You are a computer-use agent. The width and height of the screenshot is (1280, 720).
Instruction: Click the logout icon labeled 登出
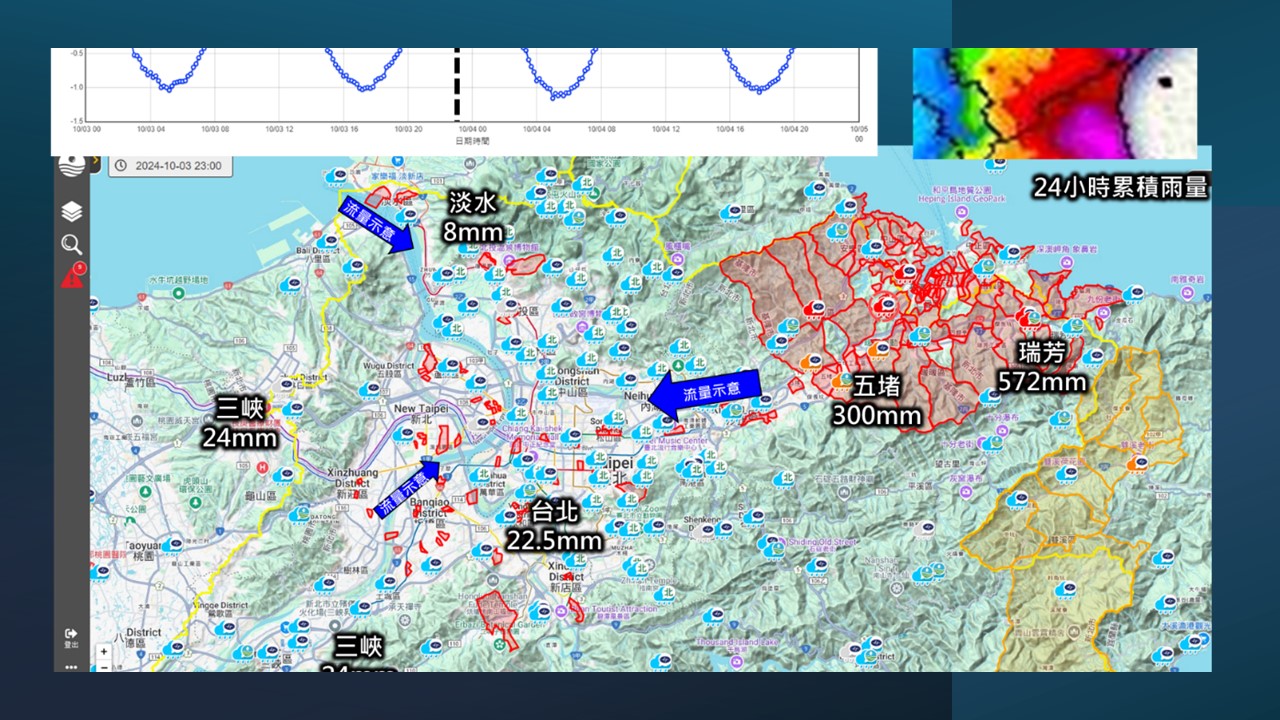[71, 635]
